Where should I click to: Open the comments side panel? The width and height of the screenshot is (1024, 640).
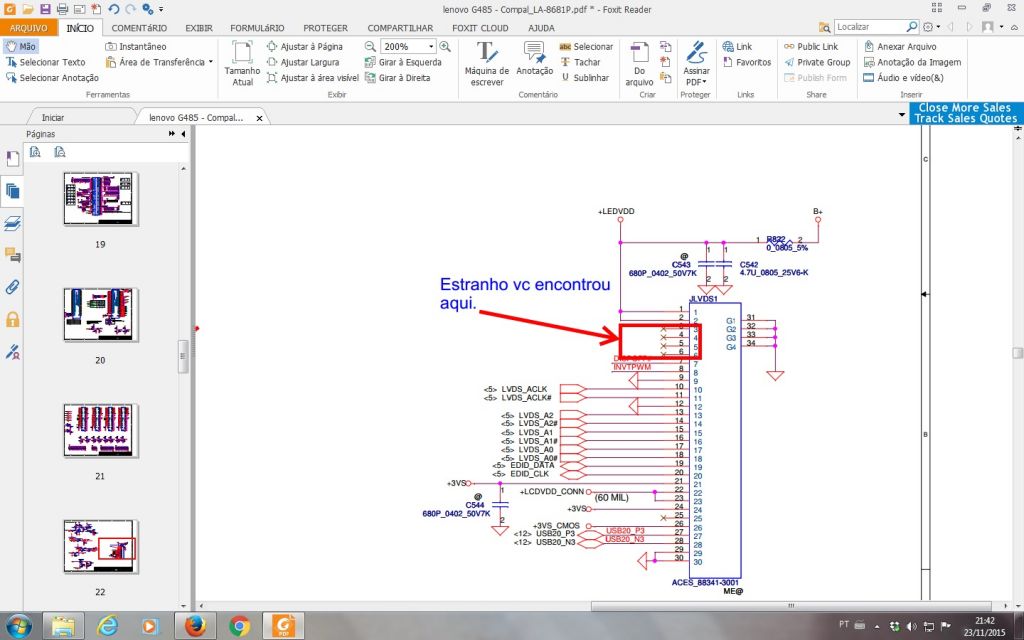coord(12,255)
